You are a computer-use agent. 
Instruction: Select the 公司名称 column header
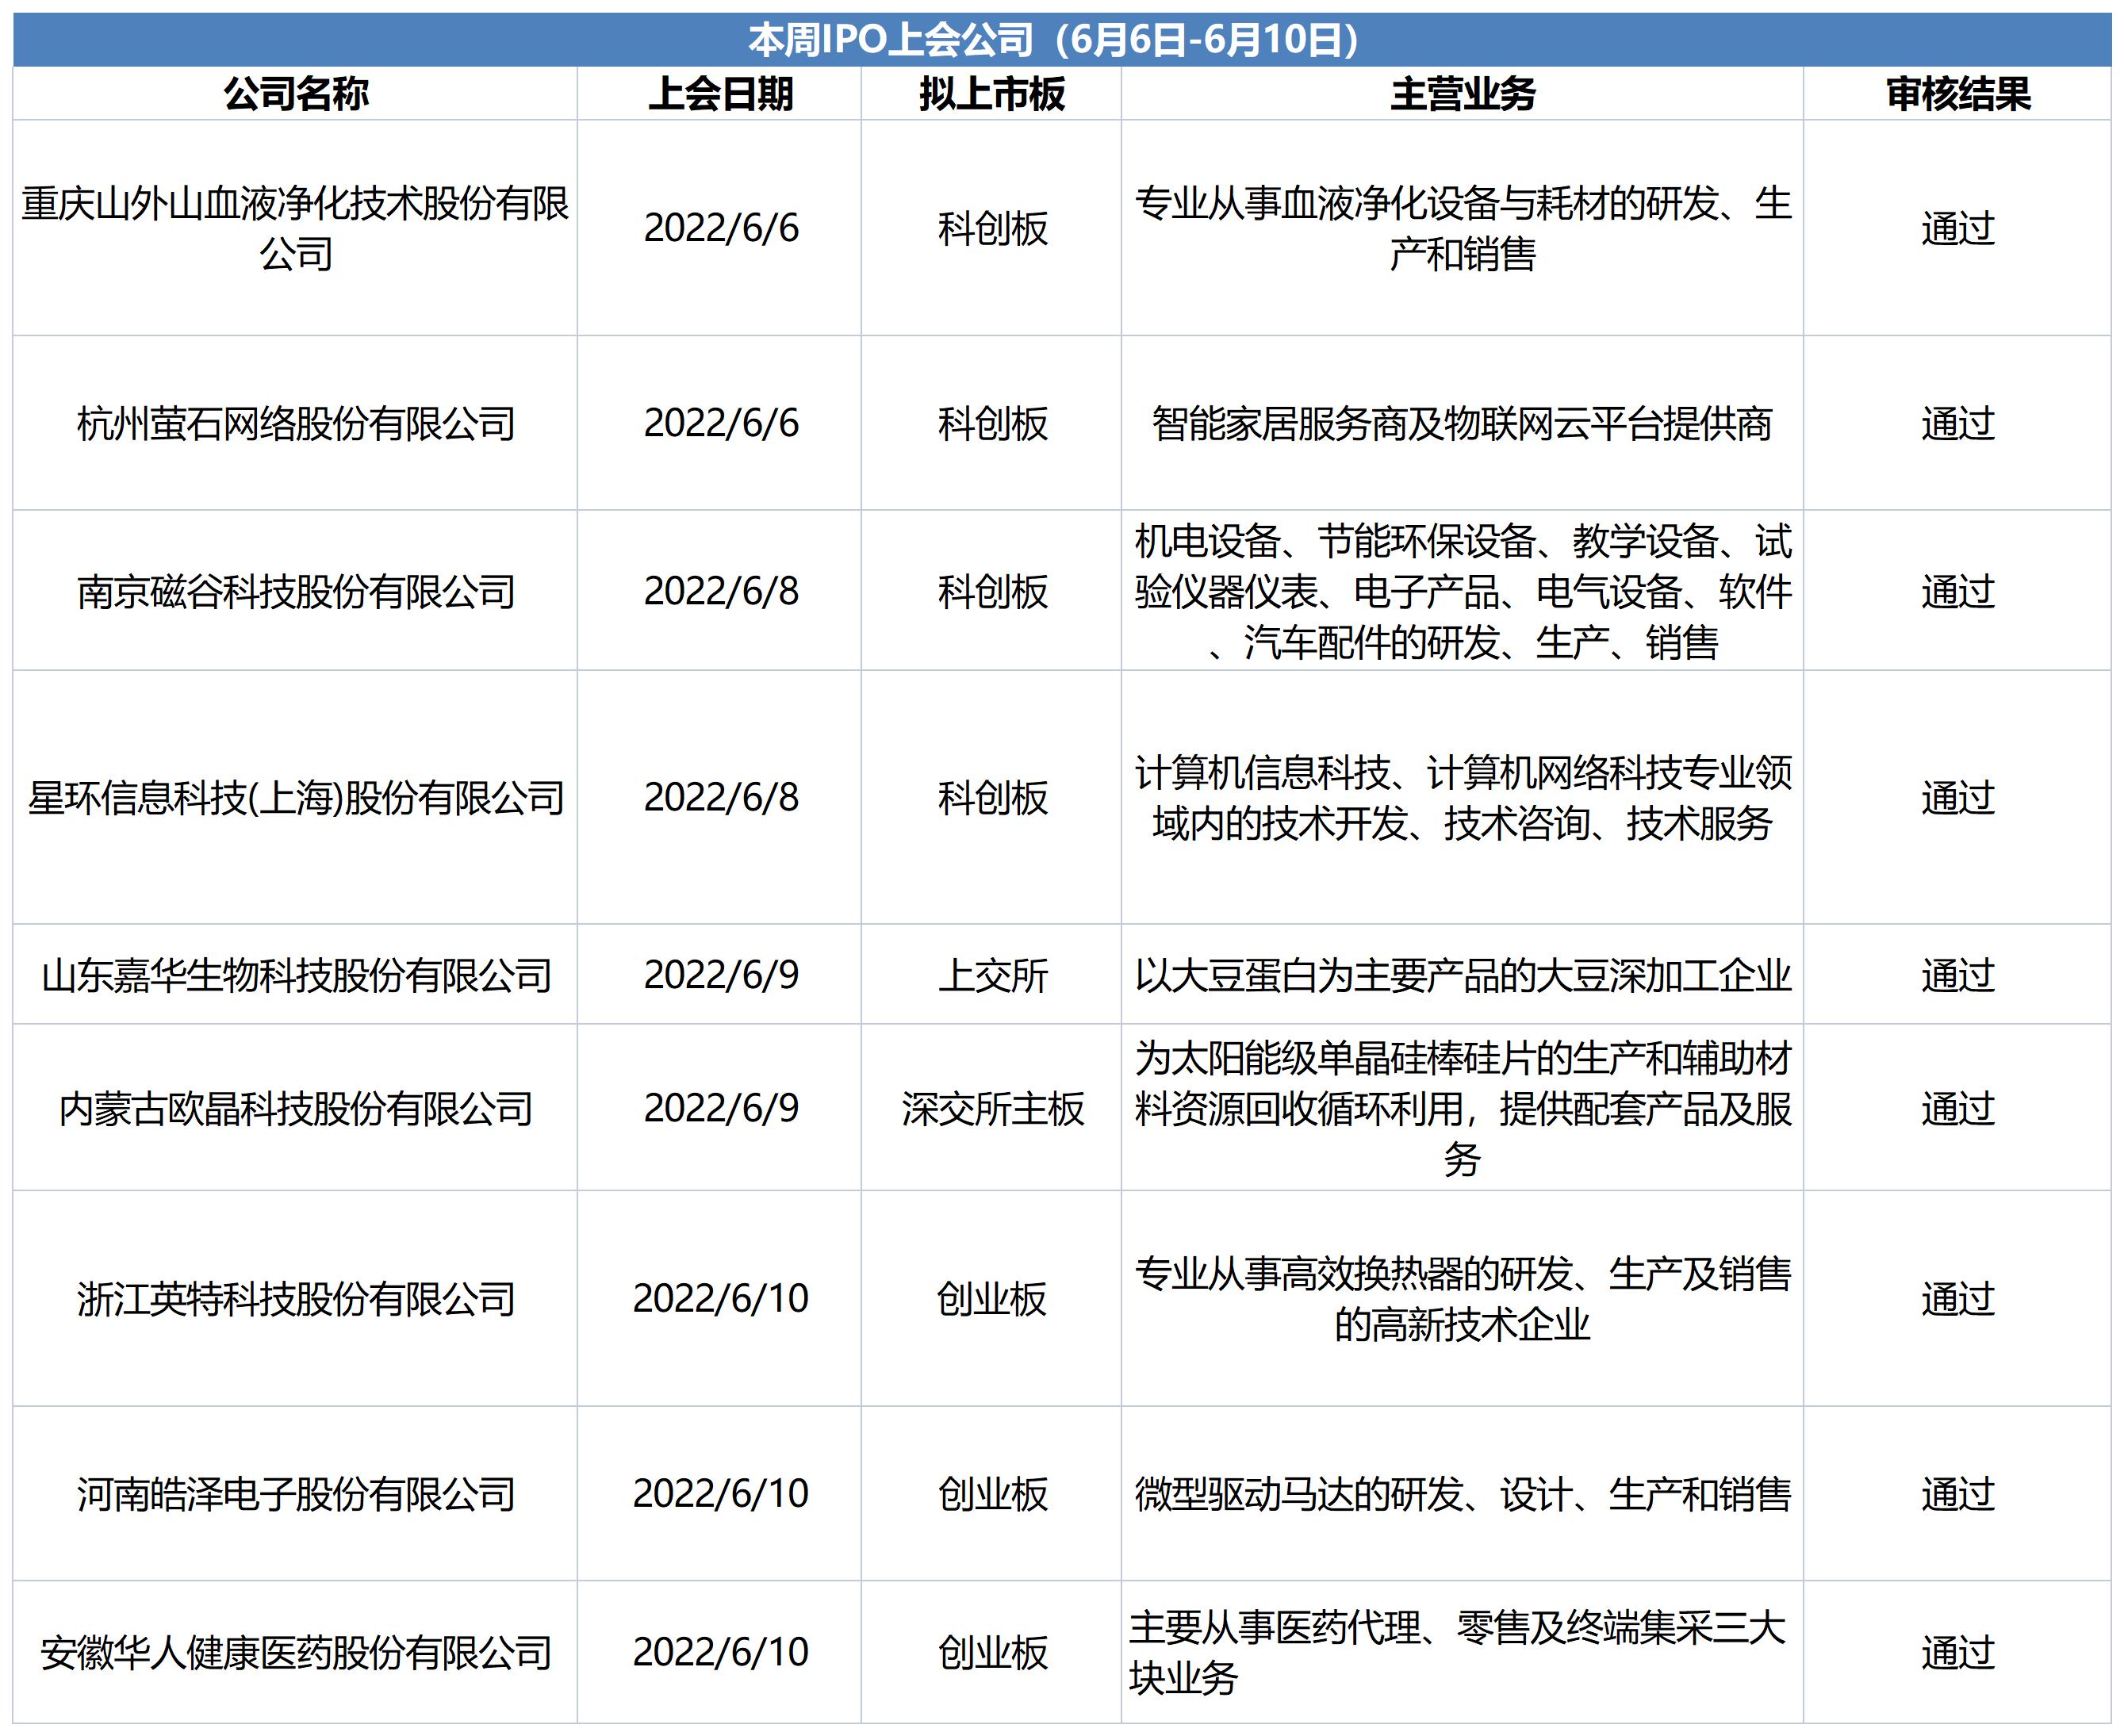296,94
